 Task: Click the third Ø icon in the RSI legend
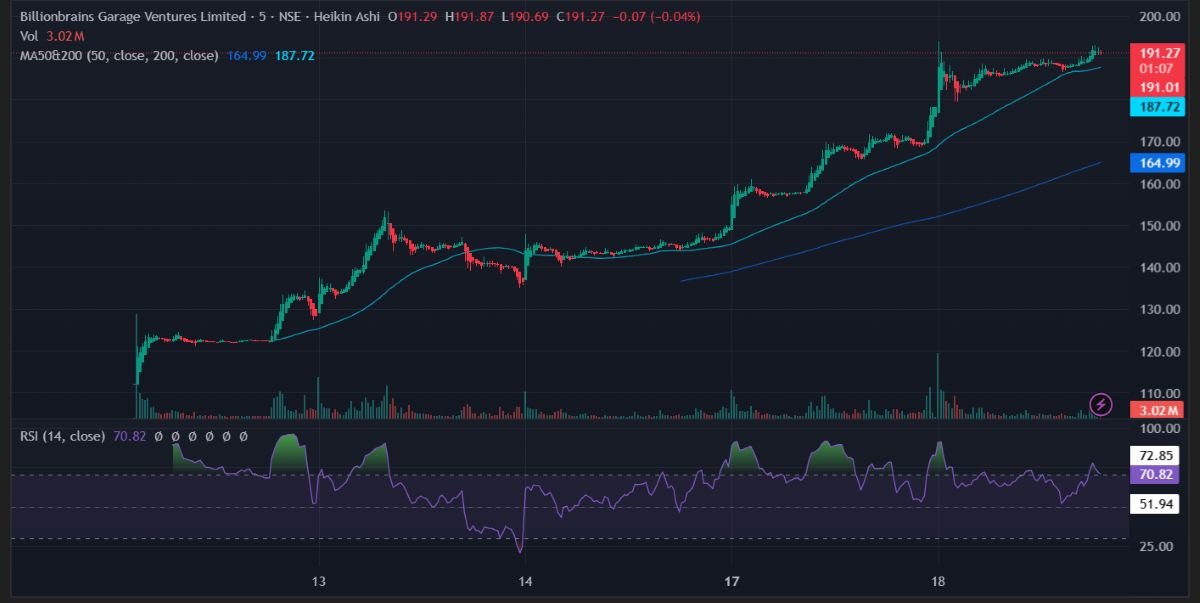click(193, 436)
